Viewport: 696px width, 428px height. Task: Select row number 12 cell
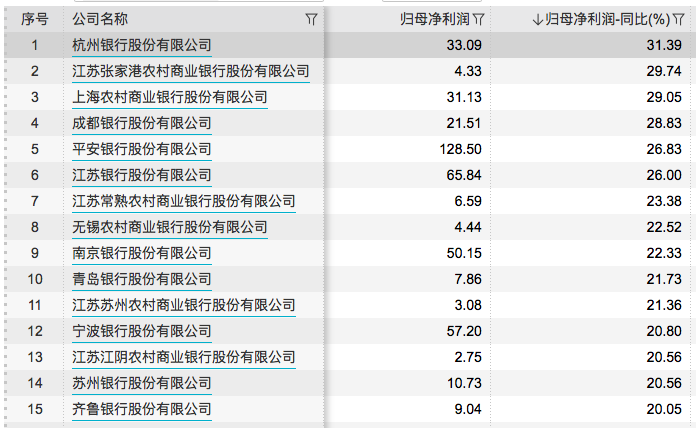tap(35, 331)
